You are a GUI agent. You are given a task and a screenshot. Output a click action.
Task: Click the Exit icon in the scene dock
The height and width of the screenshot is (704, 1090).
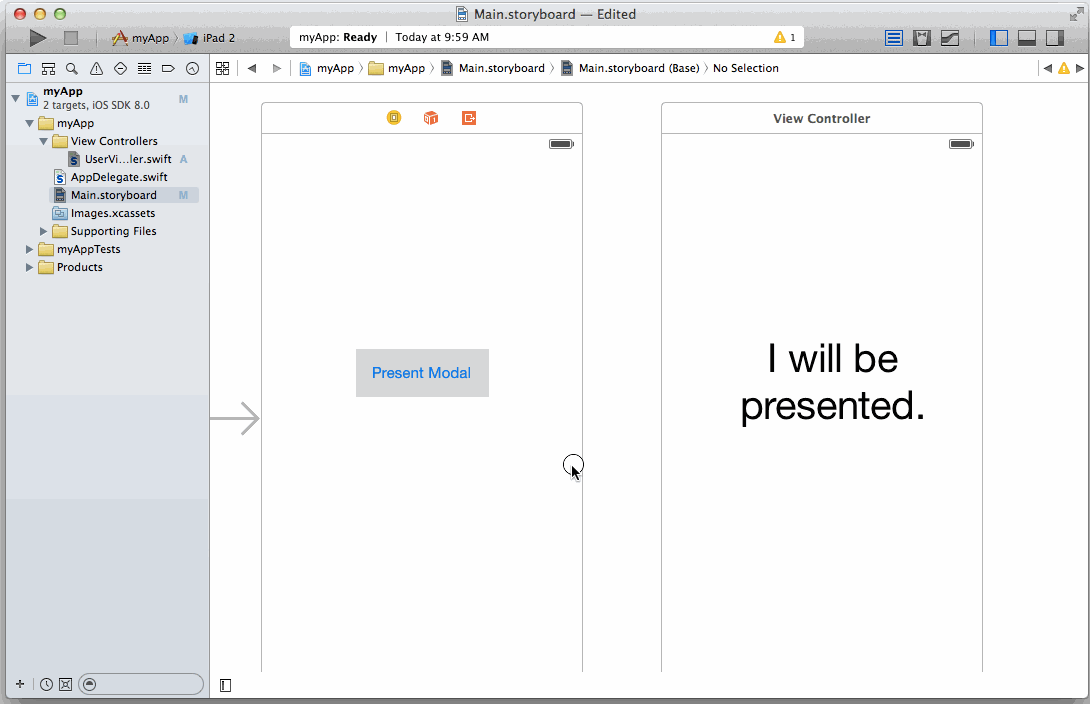point(469,118)
